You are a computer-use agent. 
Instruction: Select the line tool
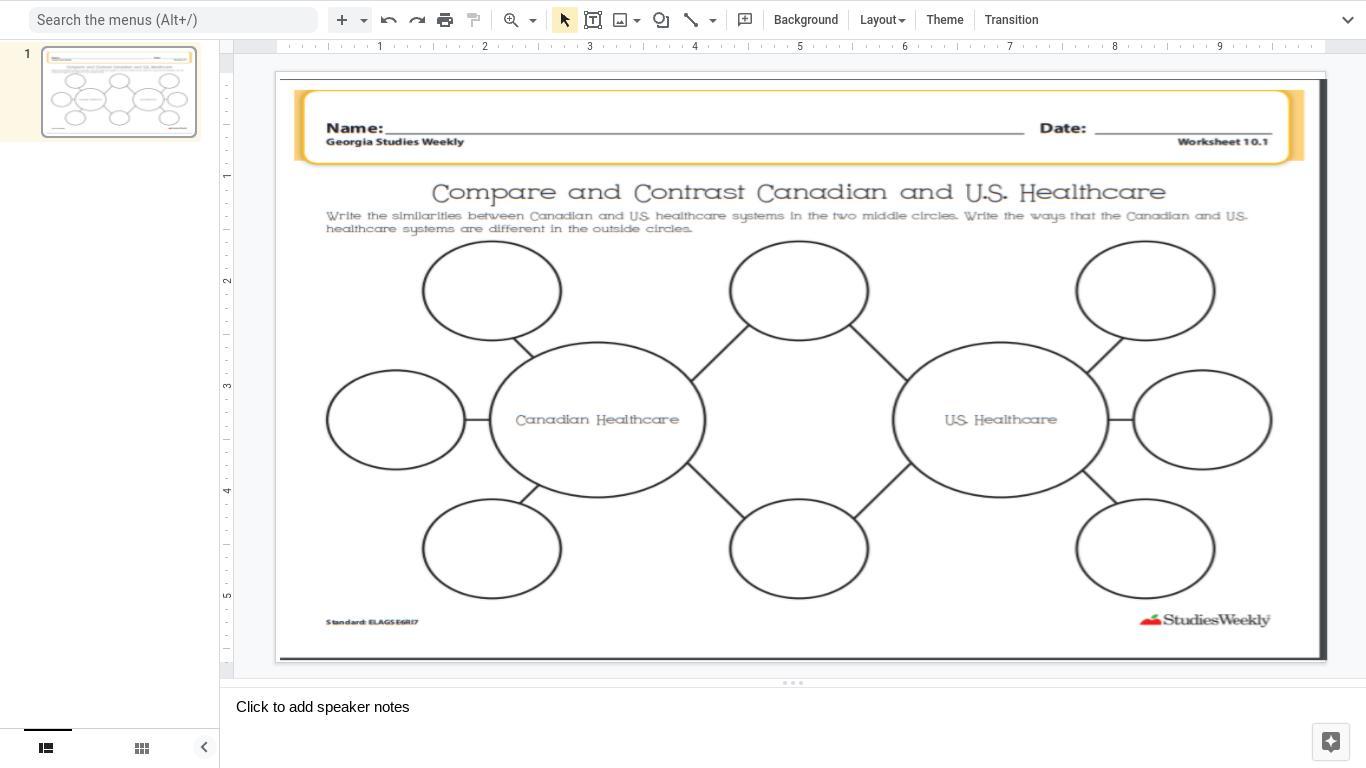pyautogui.click(x=691, y=20)
